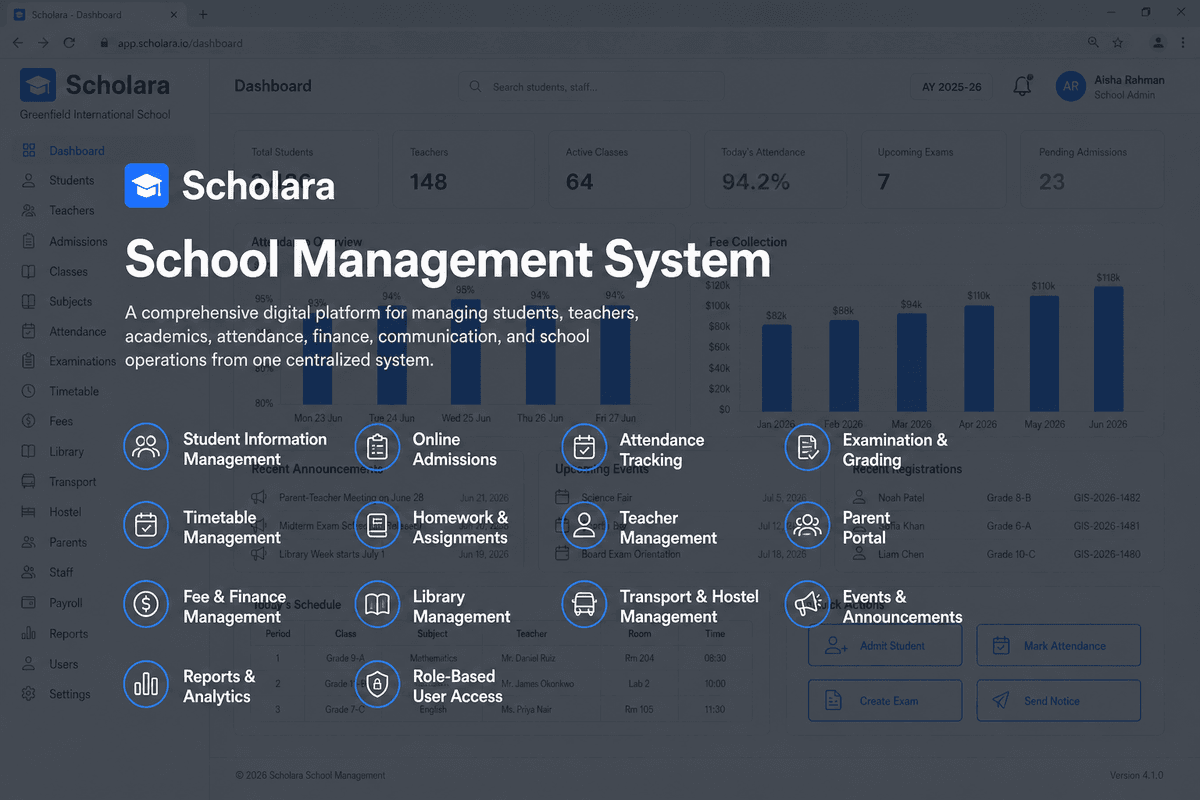The image size is (1200, 800).
Task: Click the AR user avatar
Action: (x=1071, y=87)
